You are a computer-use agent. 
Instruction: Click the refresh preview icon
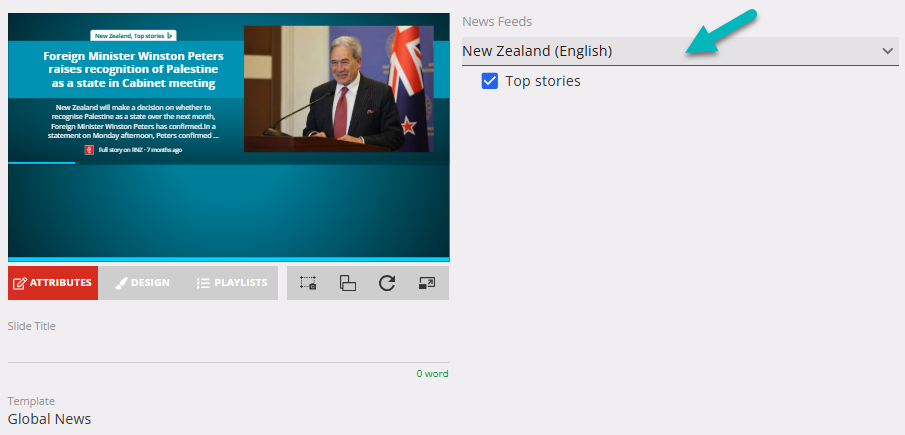click(x=387, y=283)
